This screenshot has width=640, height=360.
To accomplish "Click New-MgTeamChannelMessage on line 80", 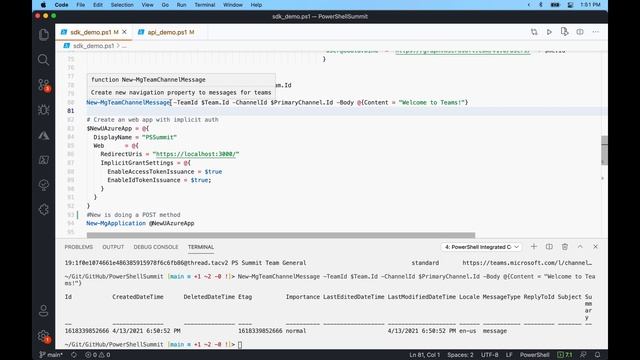I will click(x=128, y=102).
